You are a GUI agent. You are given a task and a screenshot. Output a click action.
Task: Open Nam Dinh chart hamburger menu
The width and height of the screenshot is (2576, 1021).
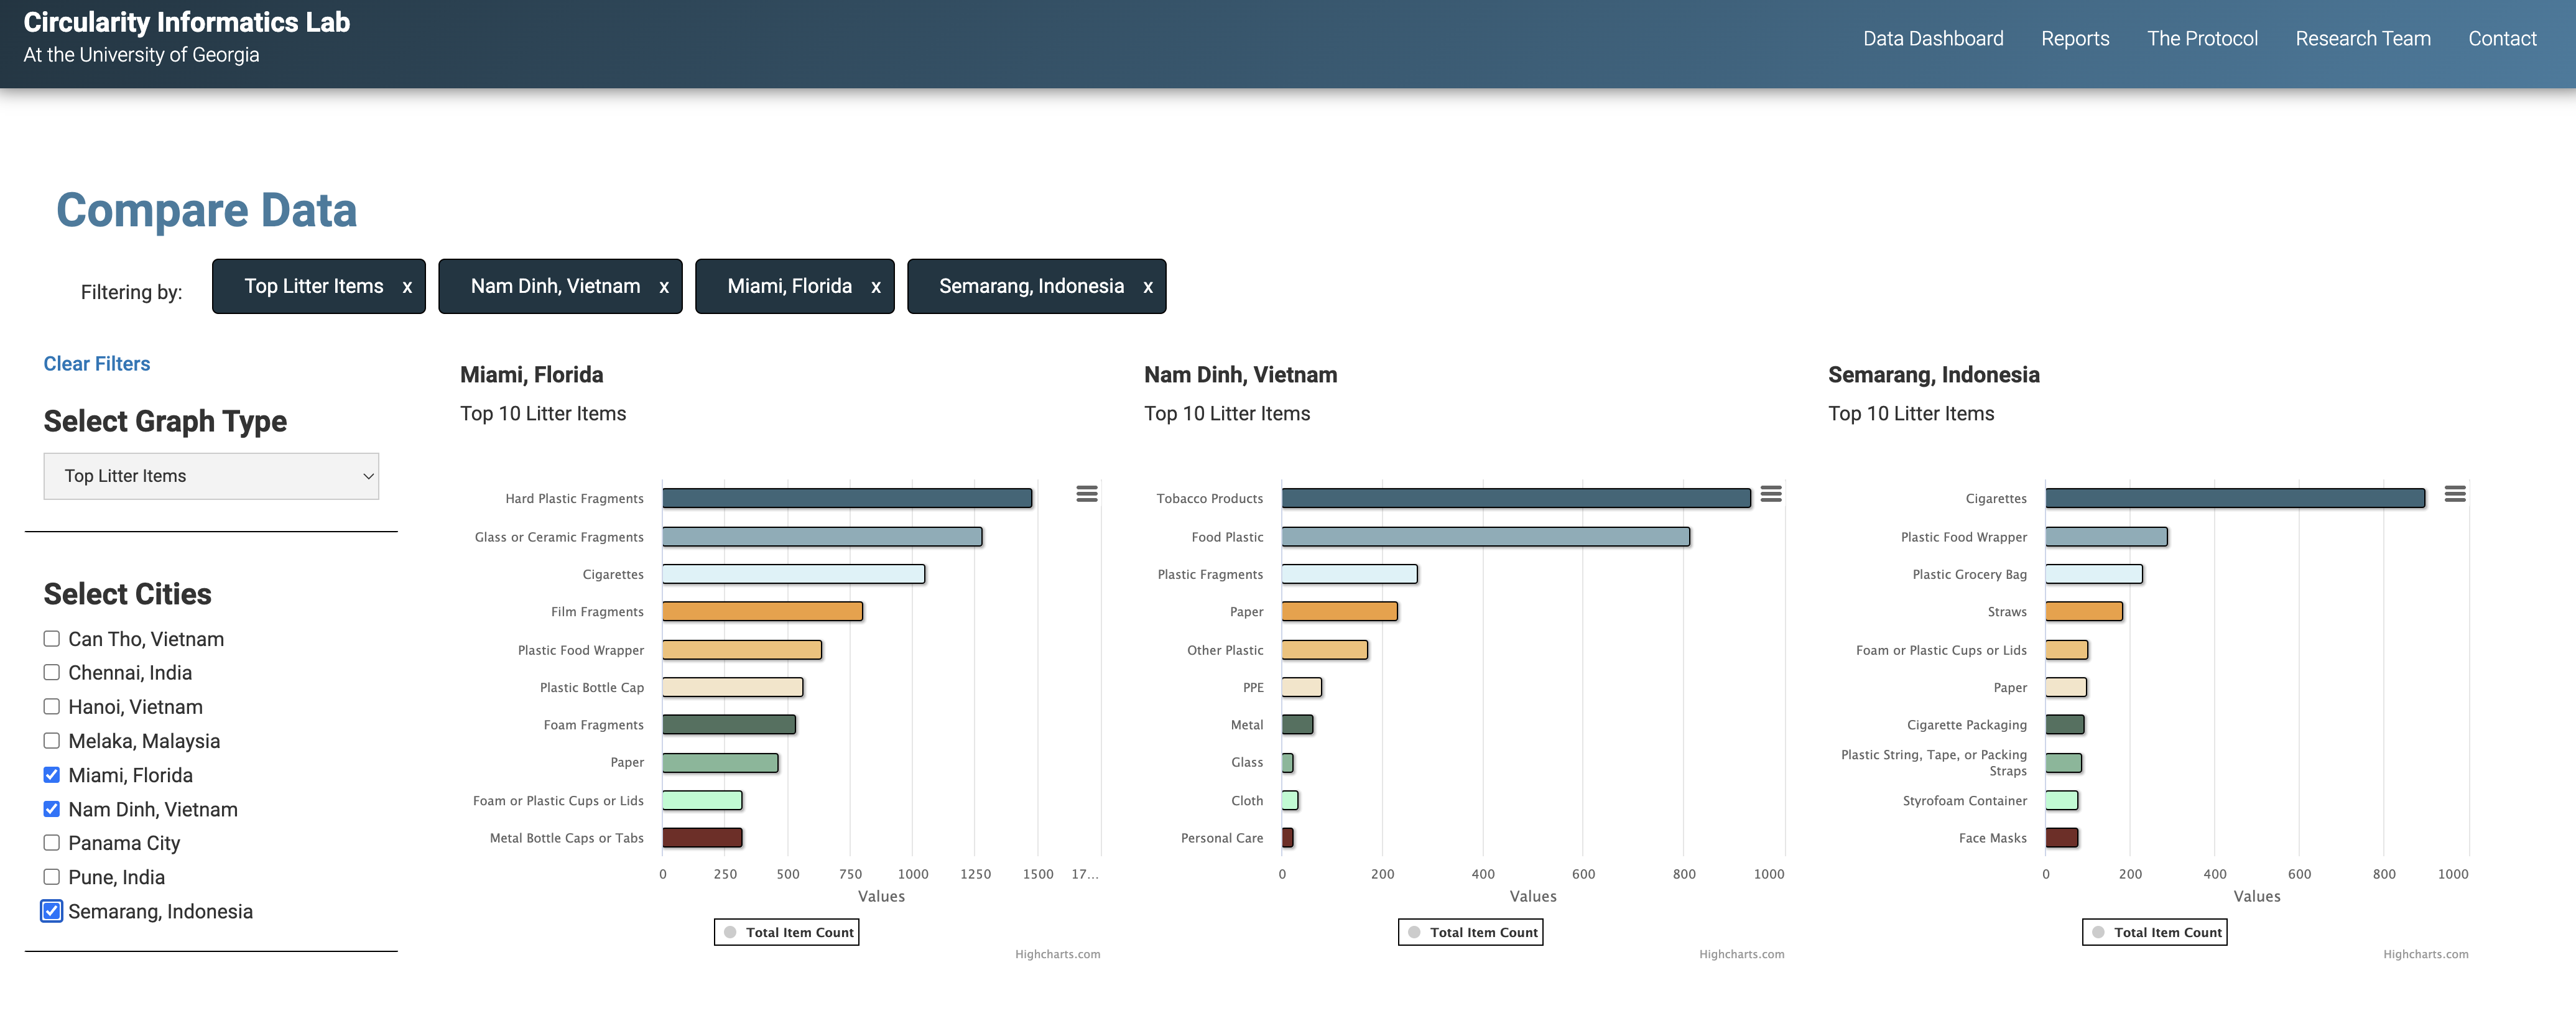(1770, 494)
